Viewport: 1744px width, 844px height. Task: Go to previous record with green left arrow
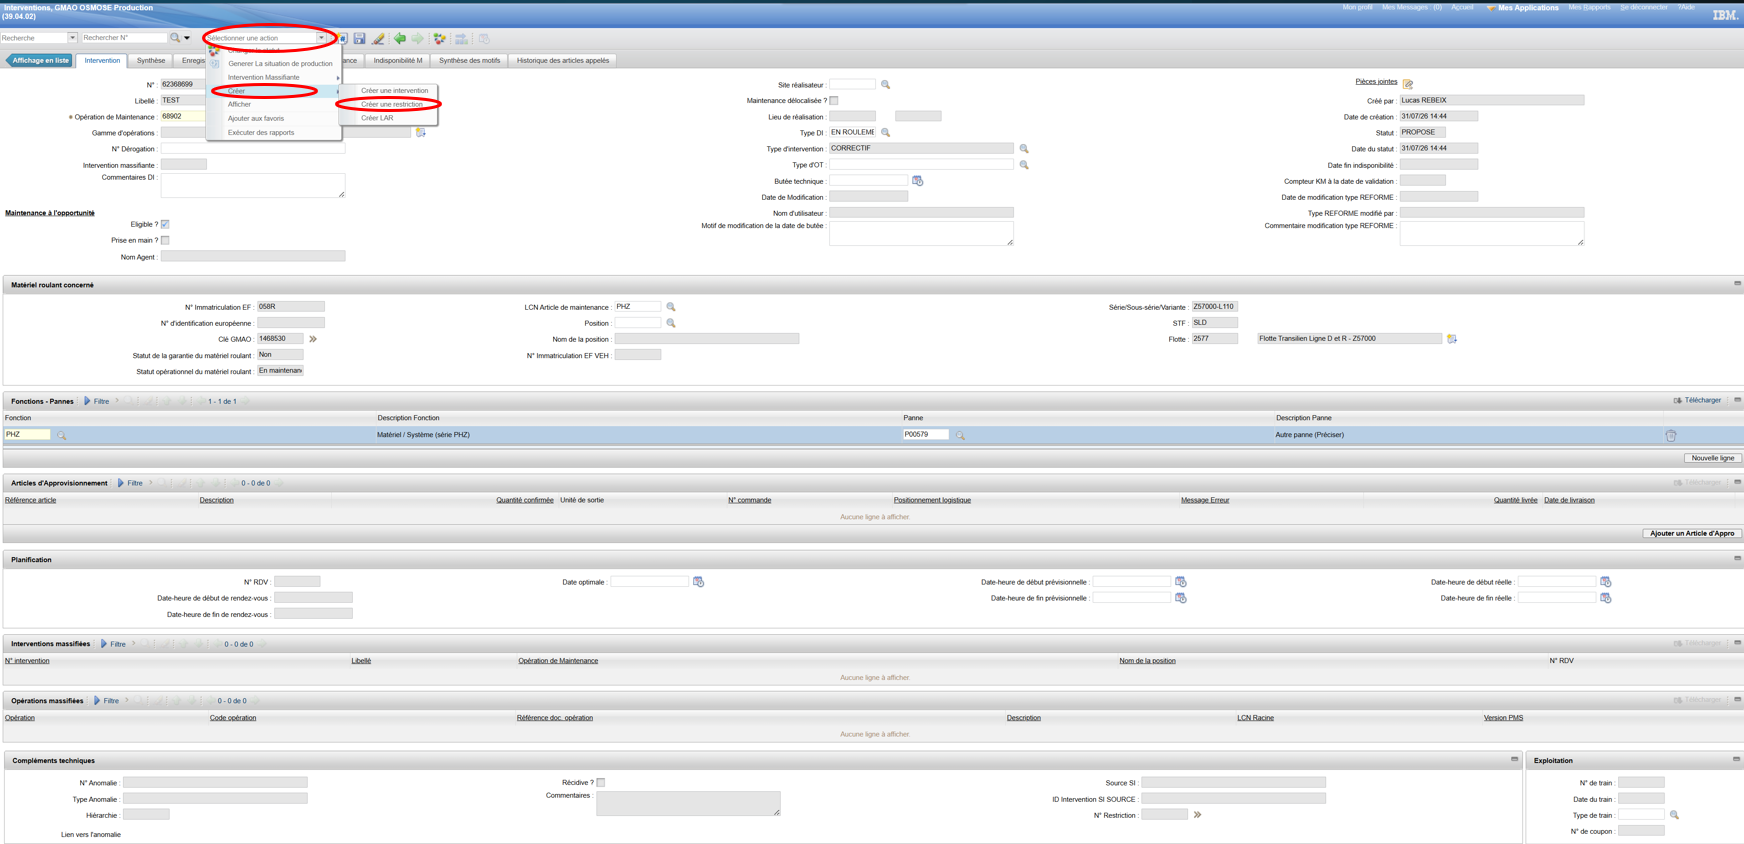pyautogui.click(x=400, y=39)
